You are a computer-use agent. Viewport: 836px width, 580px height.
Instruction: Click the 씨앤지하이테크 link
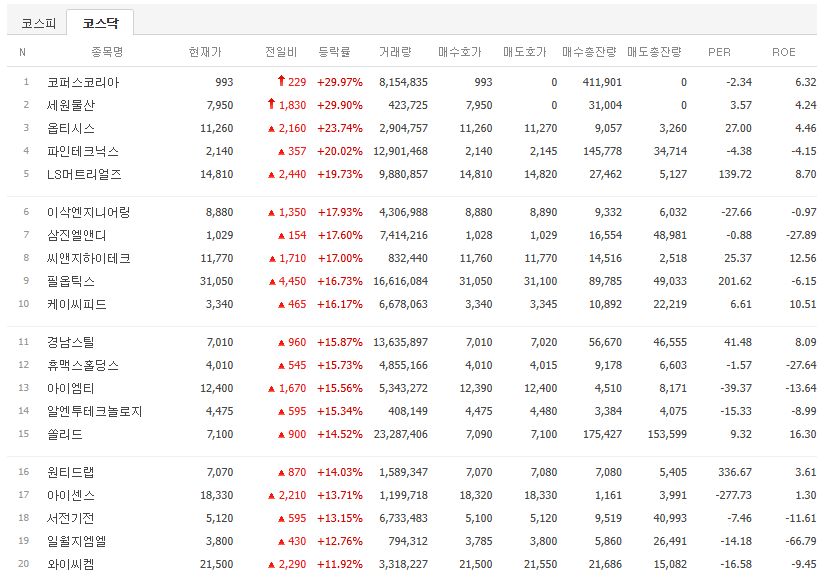point(88,258)
